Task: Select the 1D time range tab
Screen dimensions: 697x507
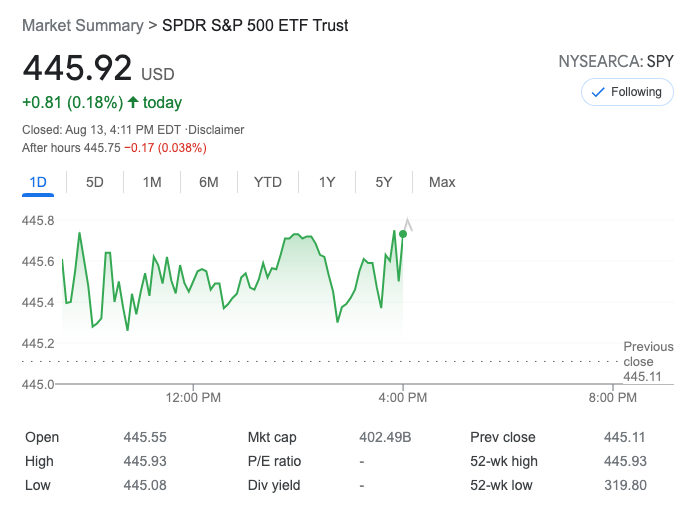Action: pos(38,182)
